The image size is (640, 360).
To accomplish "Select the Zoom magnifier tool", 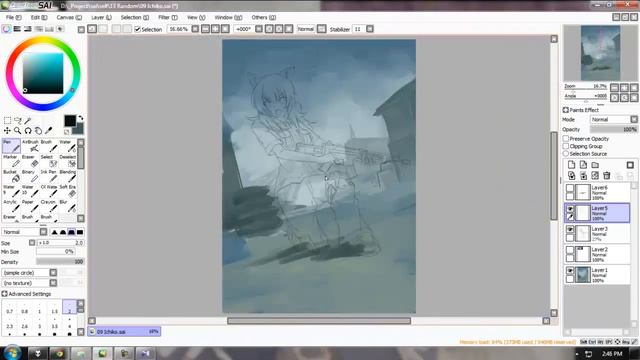I will (18, 131).
